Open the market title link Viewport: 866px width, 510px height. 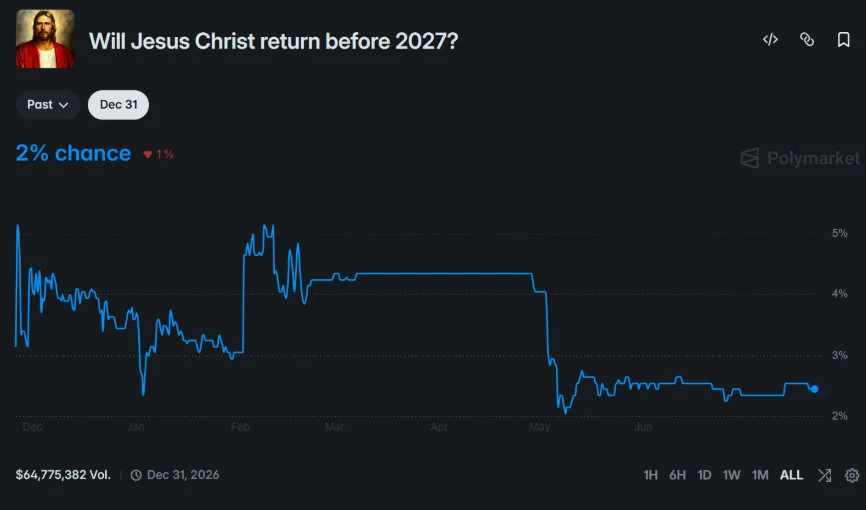(x=273, y=41)
